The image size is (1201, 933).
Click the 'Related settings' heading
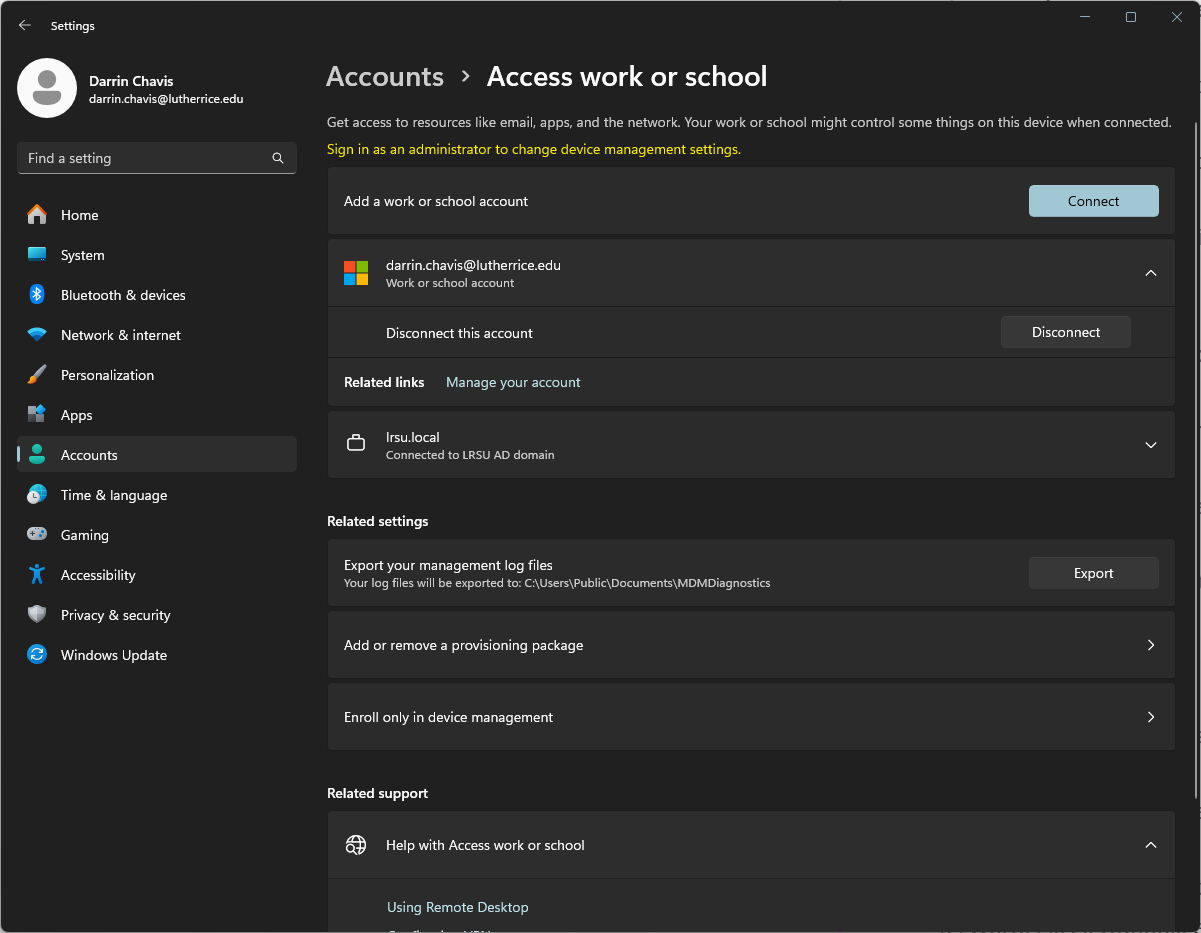tap(378, 521)
